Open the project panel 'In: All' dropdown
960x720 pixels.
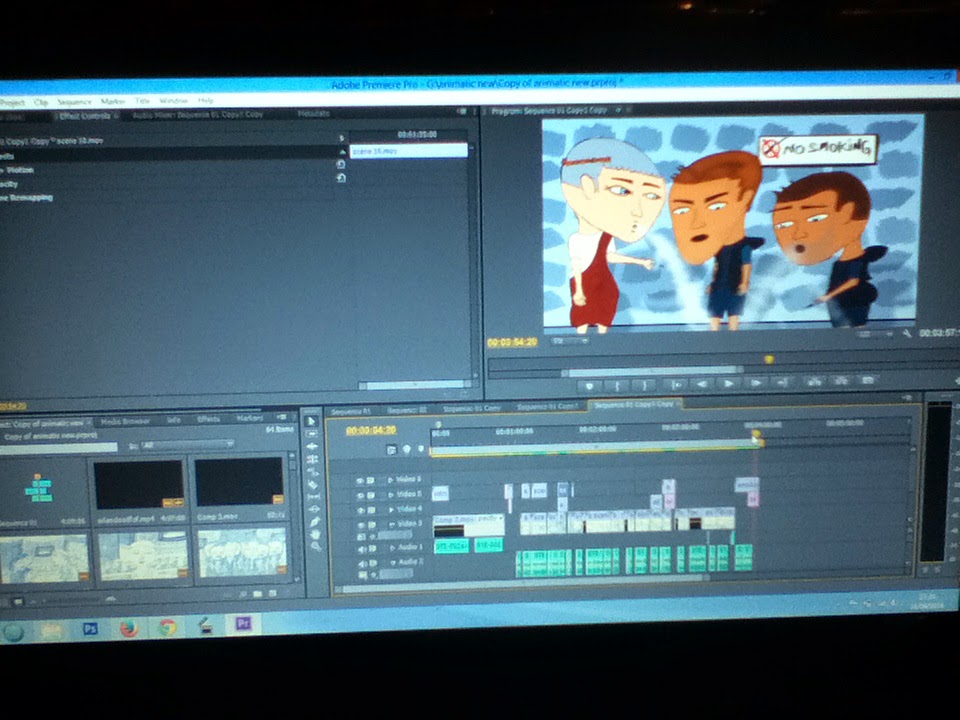point(188,444)
